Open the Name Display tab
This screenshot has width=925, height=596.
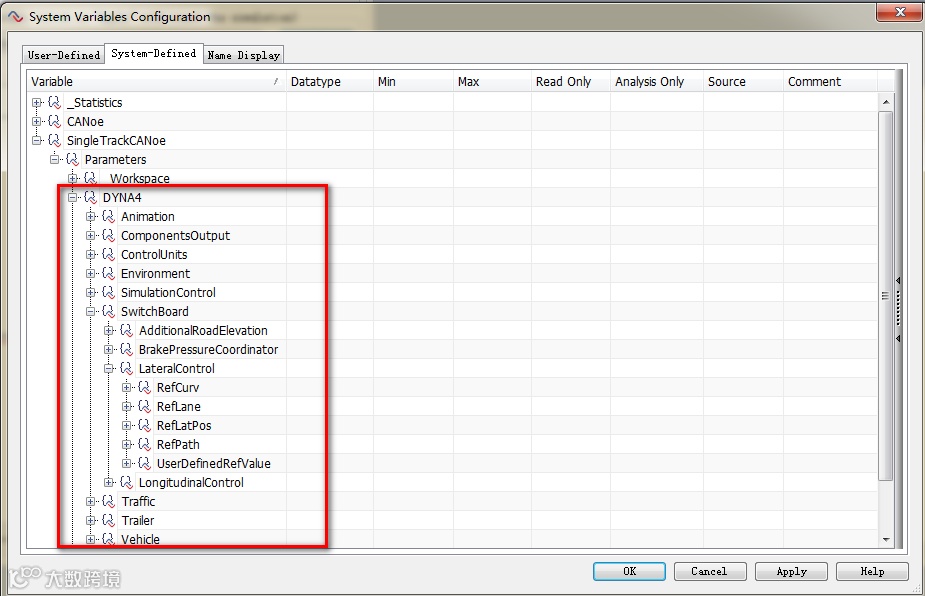[244, 55]
